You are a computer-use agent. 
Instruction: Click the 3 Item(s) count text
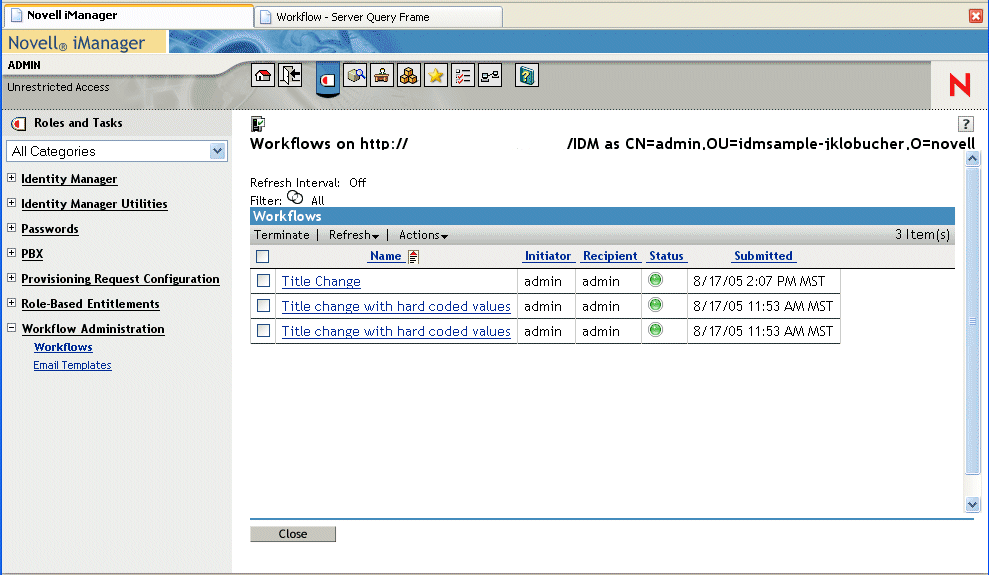coord(922,235)
